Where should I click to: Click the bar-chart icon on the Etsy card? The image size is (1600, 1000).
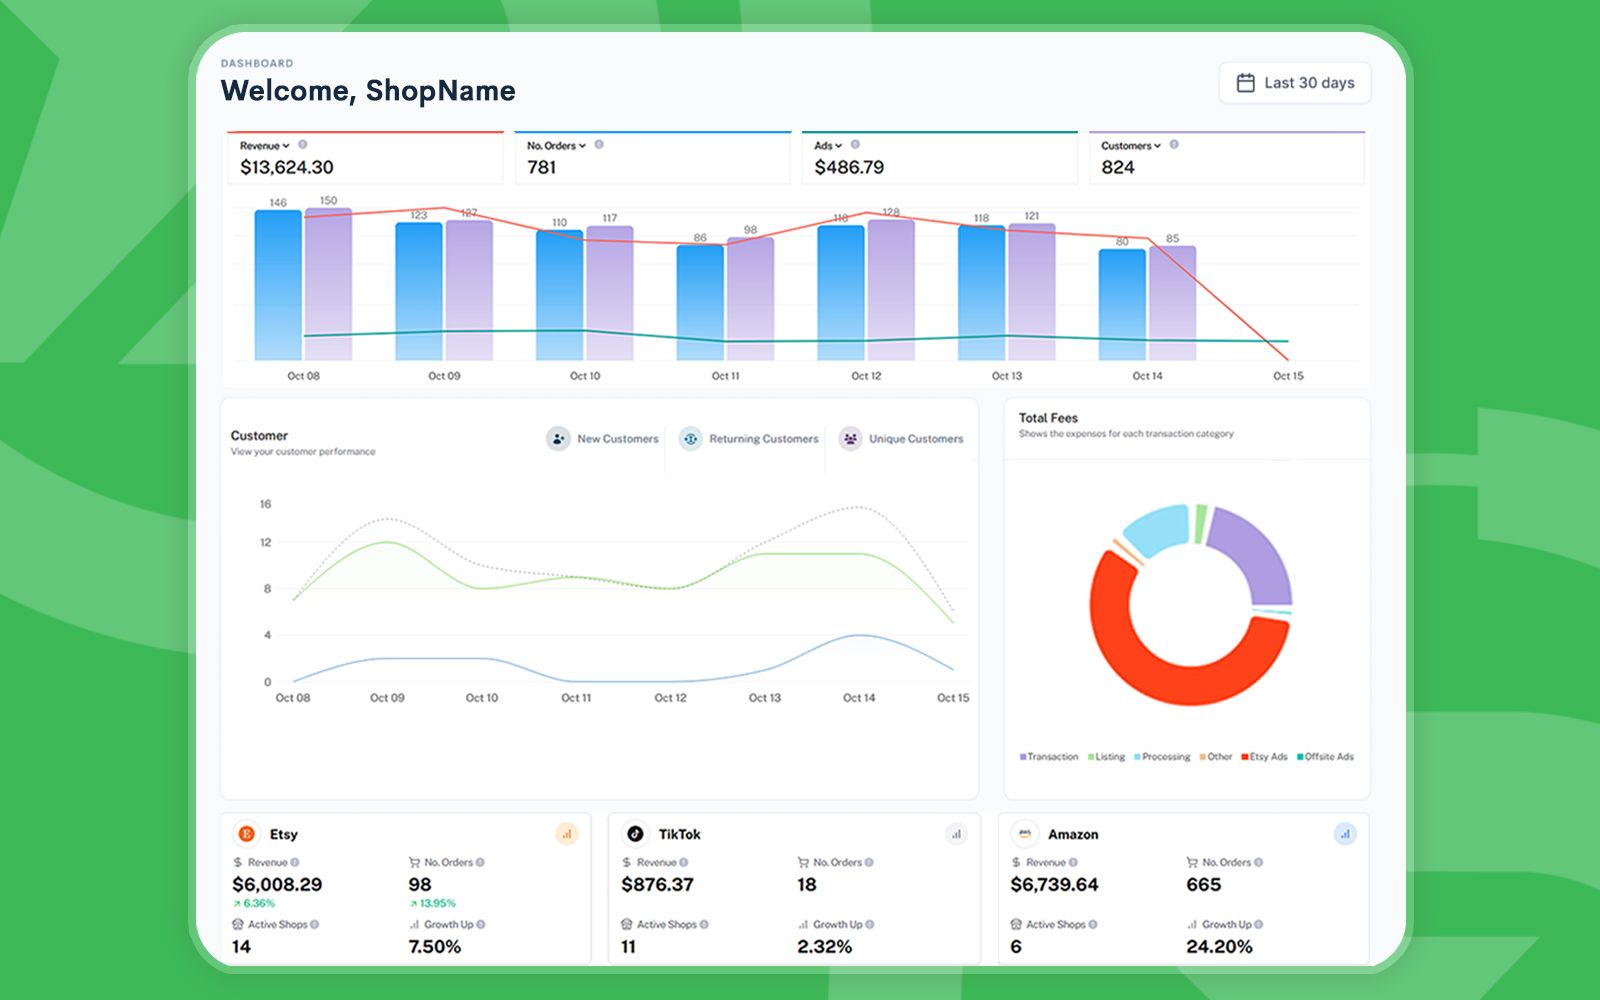click(567, 833)
